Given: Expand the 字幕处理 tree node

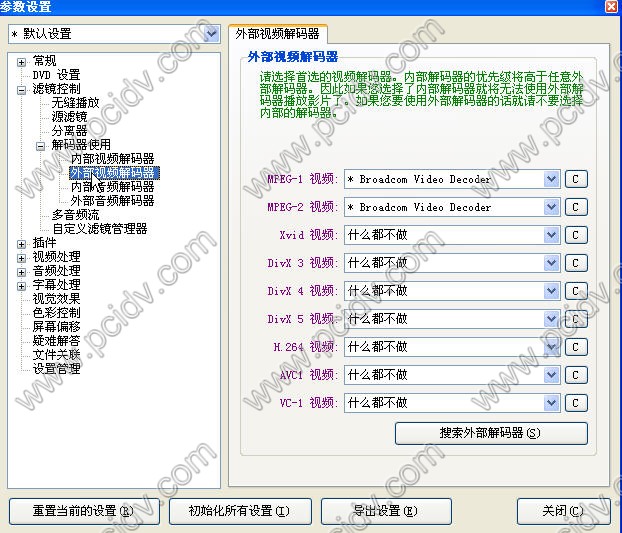Looking at the screenshot, I should pos(21,286).
